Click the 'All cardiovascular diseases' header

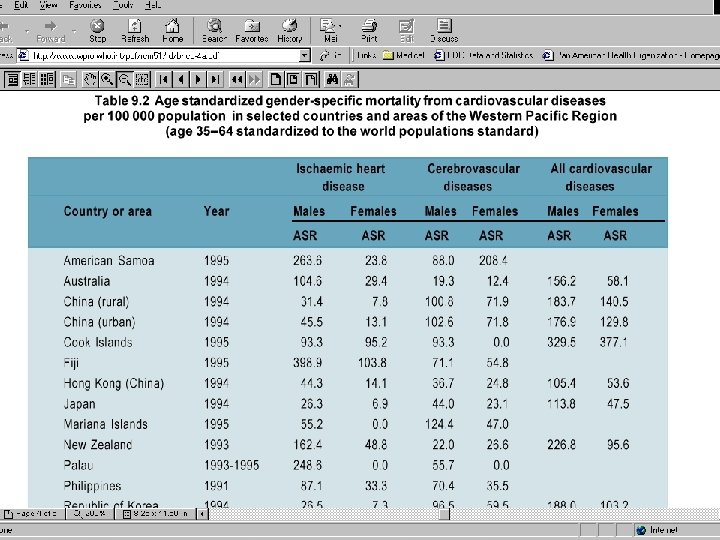601,177
